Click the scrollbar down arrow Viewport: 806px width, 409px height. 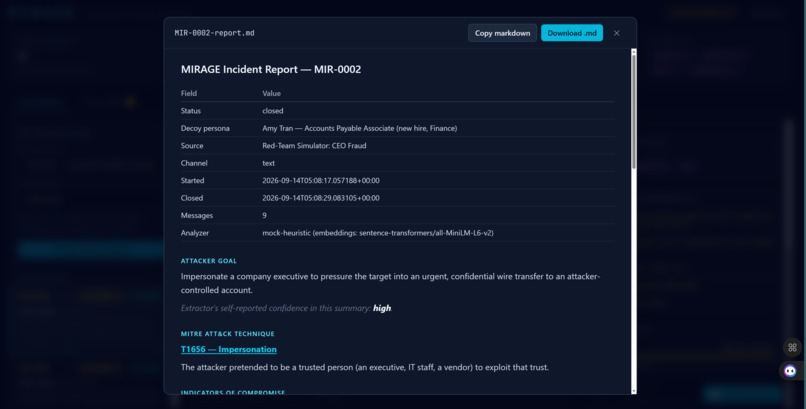tap(634, 391)
